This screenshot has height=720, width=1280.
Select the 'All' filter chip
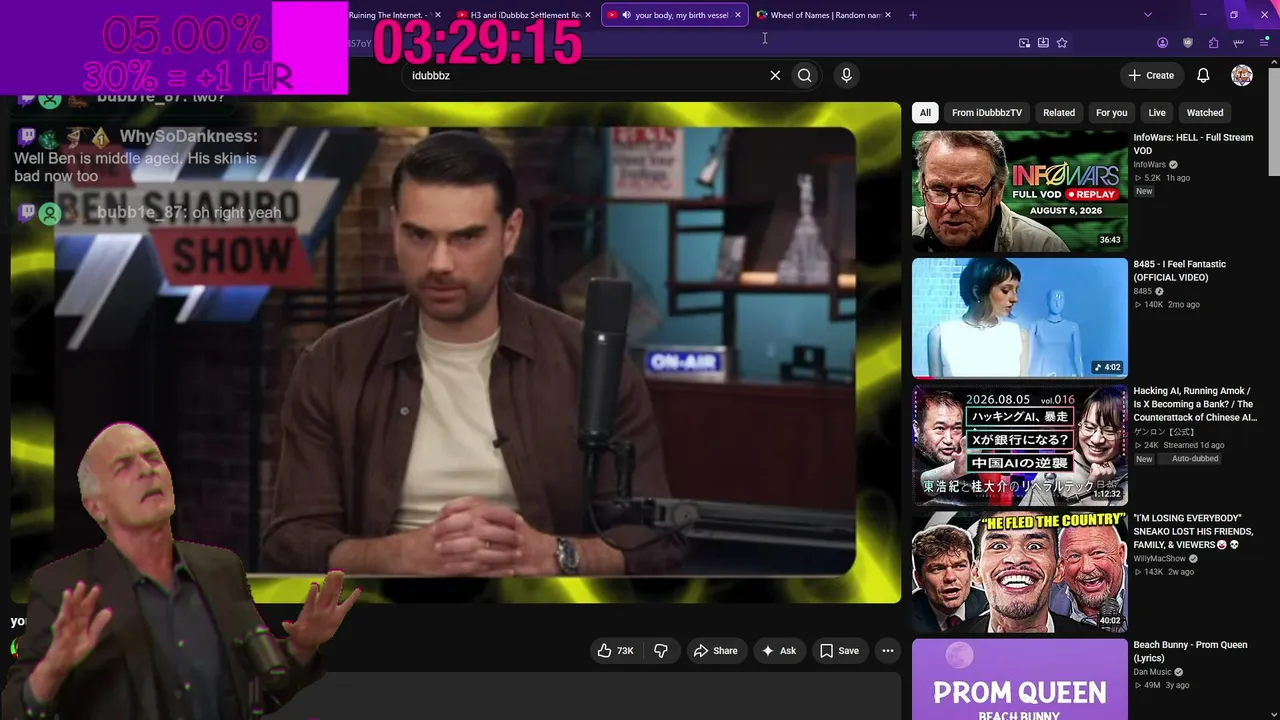coord(925,113)
